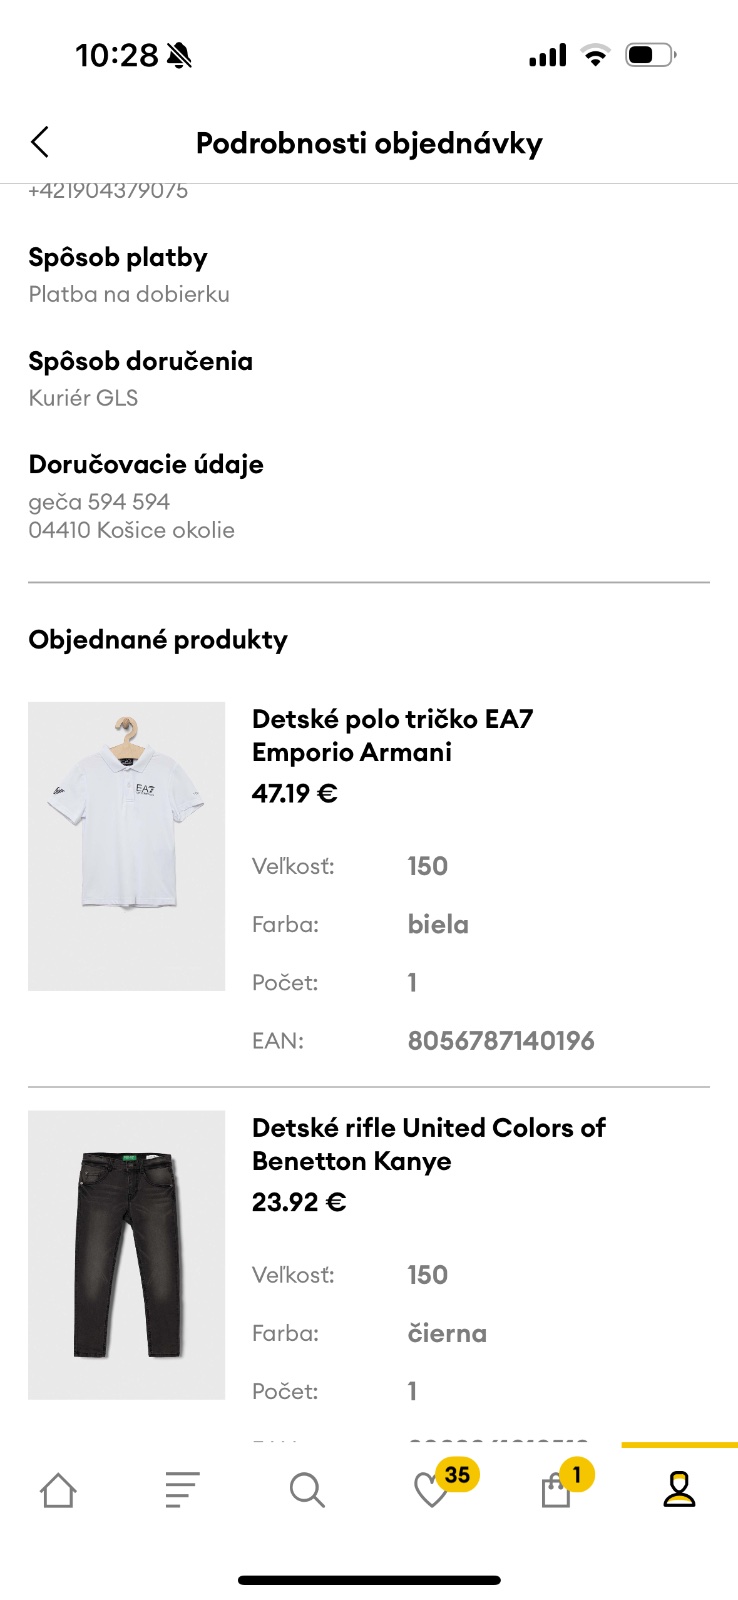The width and height of the screenshot is (738, 1600).
Task: Select the EAN number 8056787140196
Action: 501,1041
